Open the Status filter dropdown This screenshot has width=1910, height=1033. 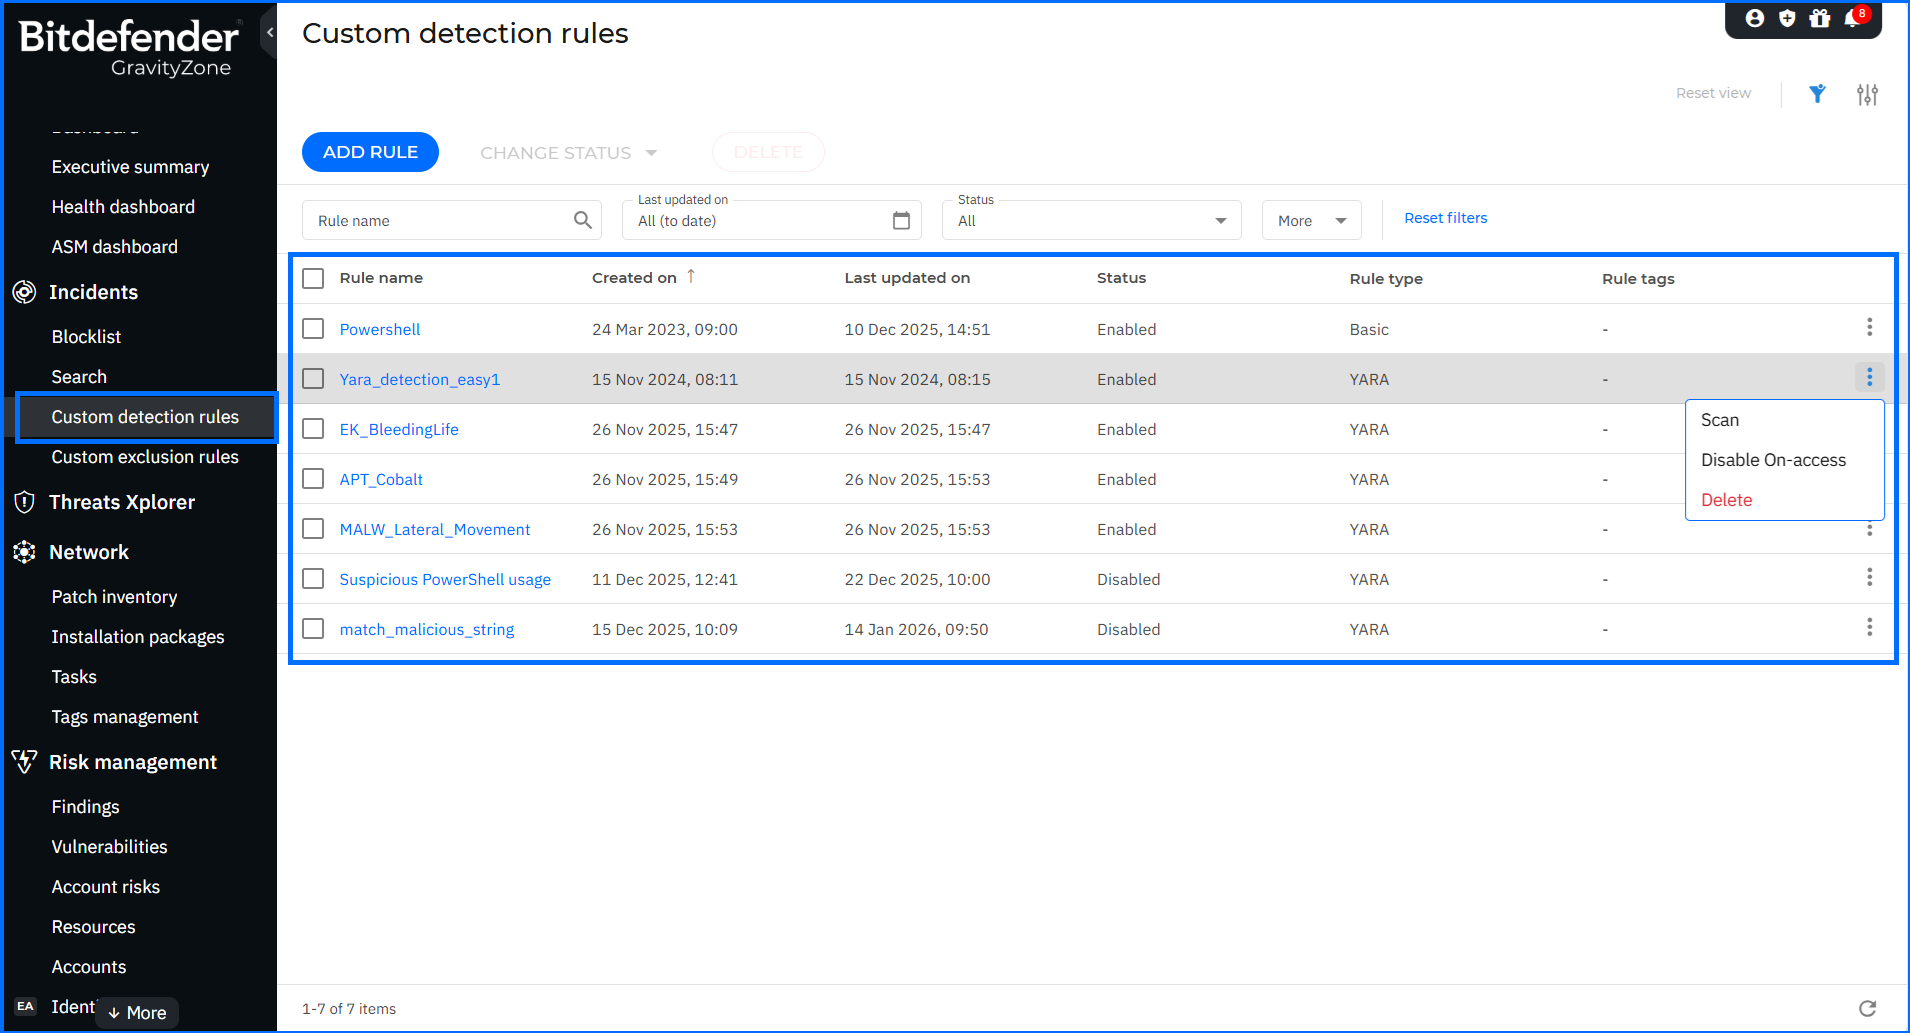pos(1092,220)
